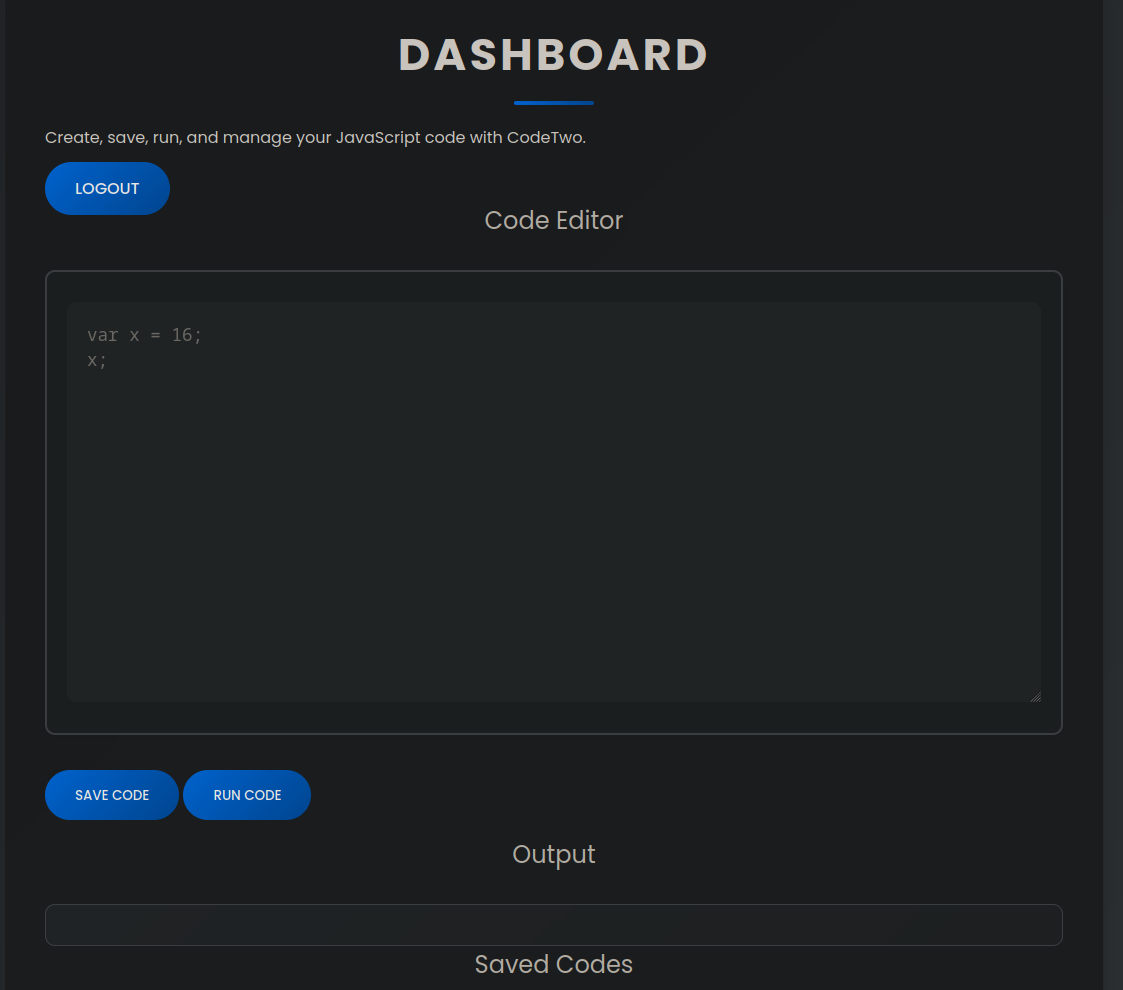Click the Saved Codes section heading
This screenshot has width=1123, height=990.
coord(553,964)
